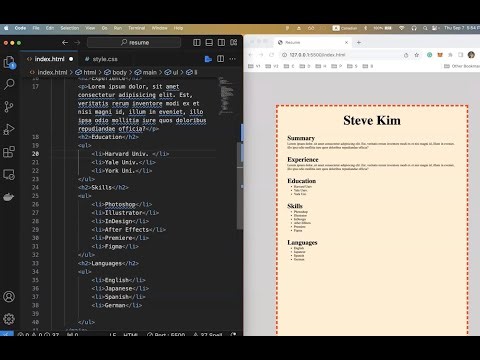The width and height of the screenshot is (480, 360).
Task: Expand the li breadcrumb segment
Action: [x=192, y=72]
